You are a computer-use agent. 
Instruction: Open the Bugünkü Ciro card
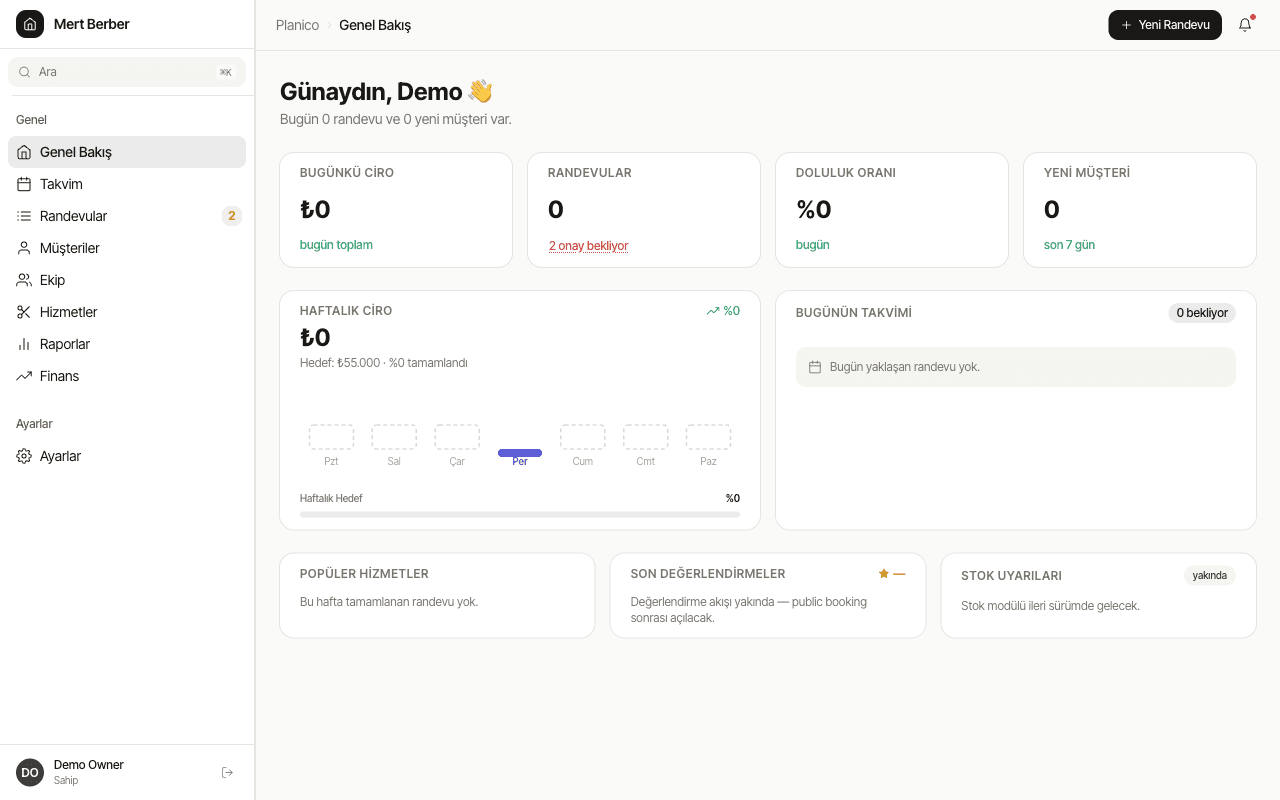[396, 210]
